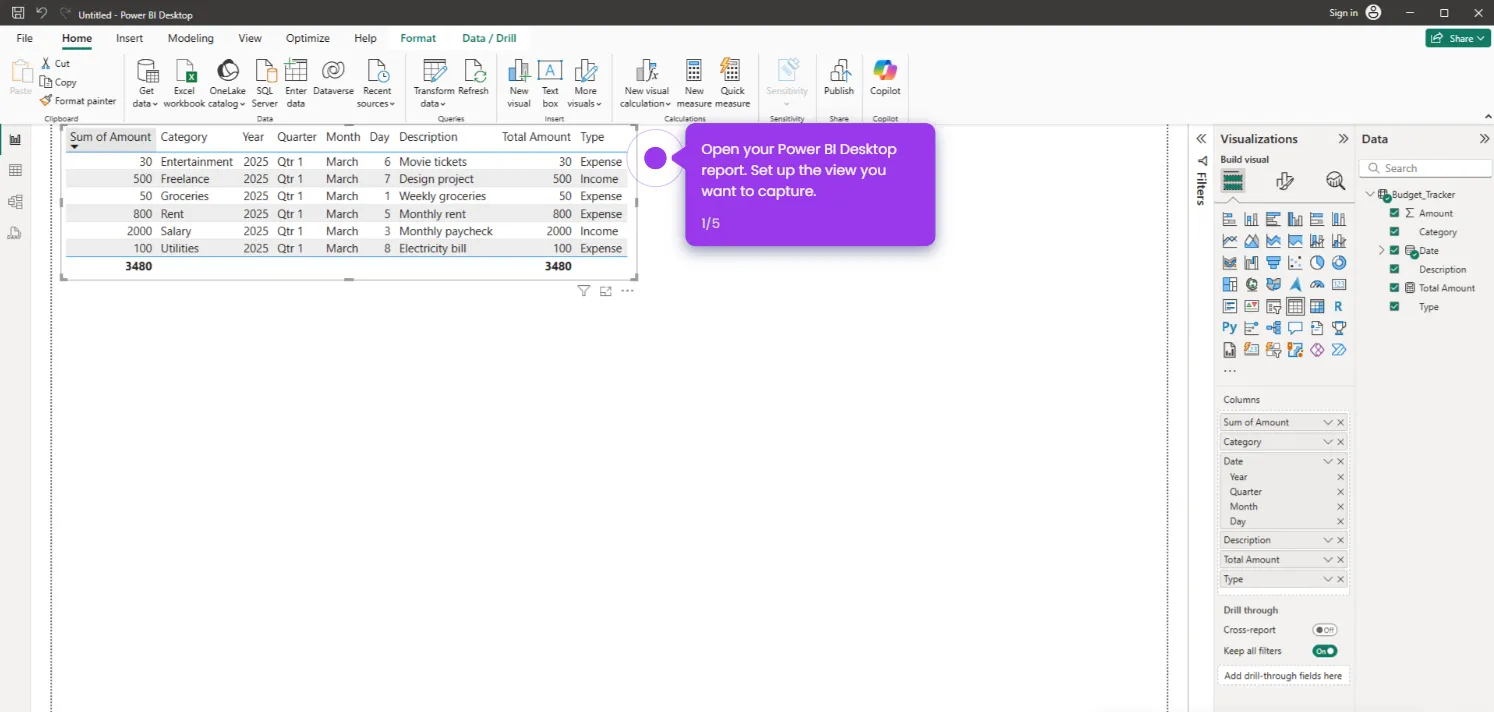Screen dimensions: 1494x712
Task: Open DAX query view in left sidebar
Action: [x=15, y=233]
